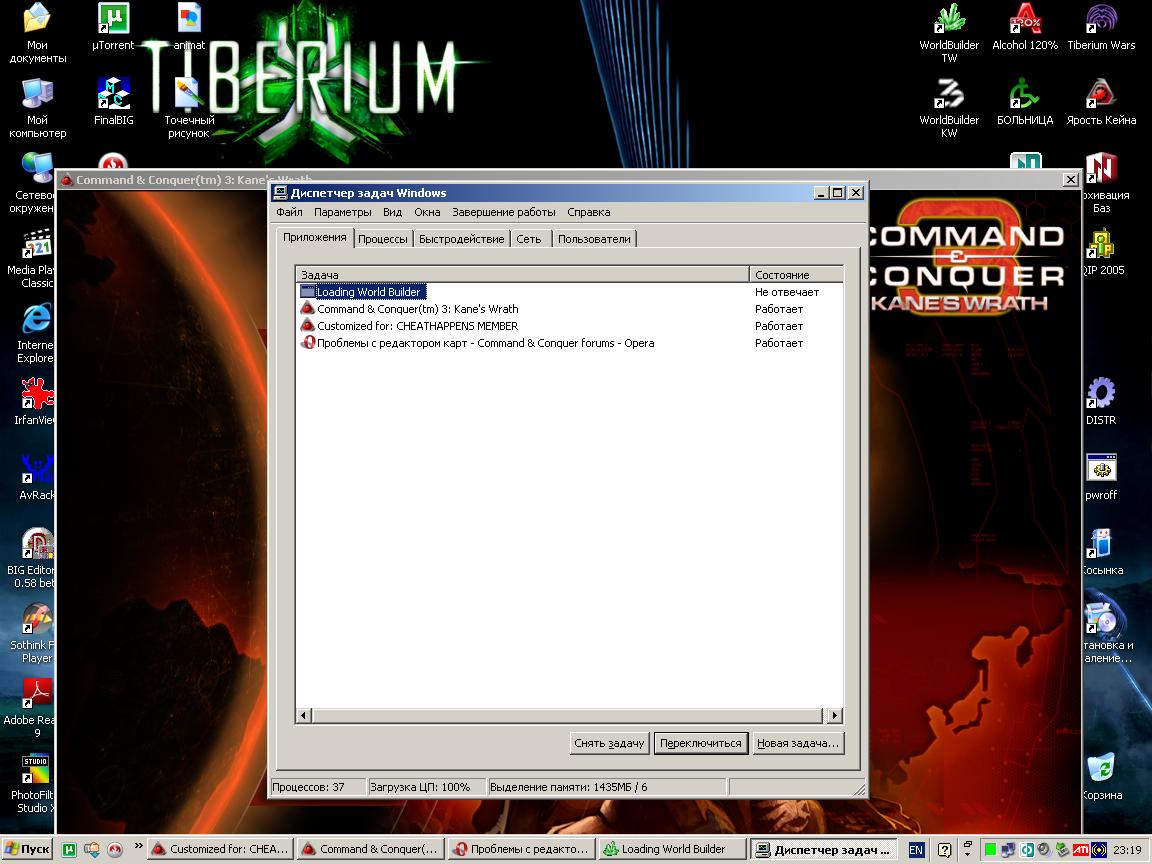Open the QIP 2005 desktop shortcut

[x=1102, y=252]
